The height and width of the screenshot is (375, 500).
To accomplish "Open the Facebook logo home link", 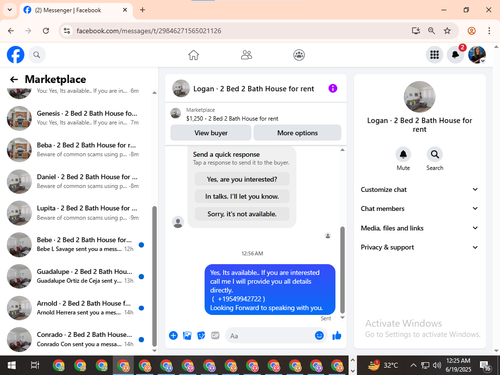I will point(16,55).
